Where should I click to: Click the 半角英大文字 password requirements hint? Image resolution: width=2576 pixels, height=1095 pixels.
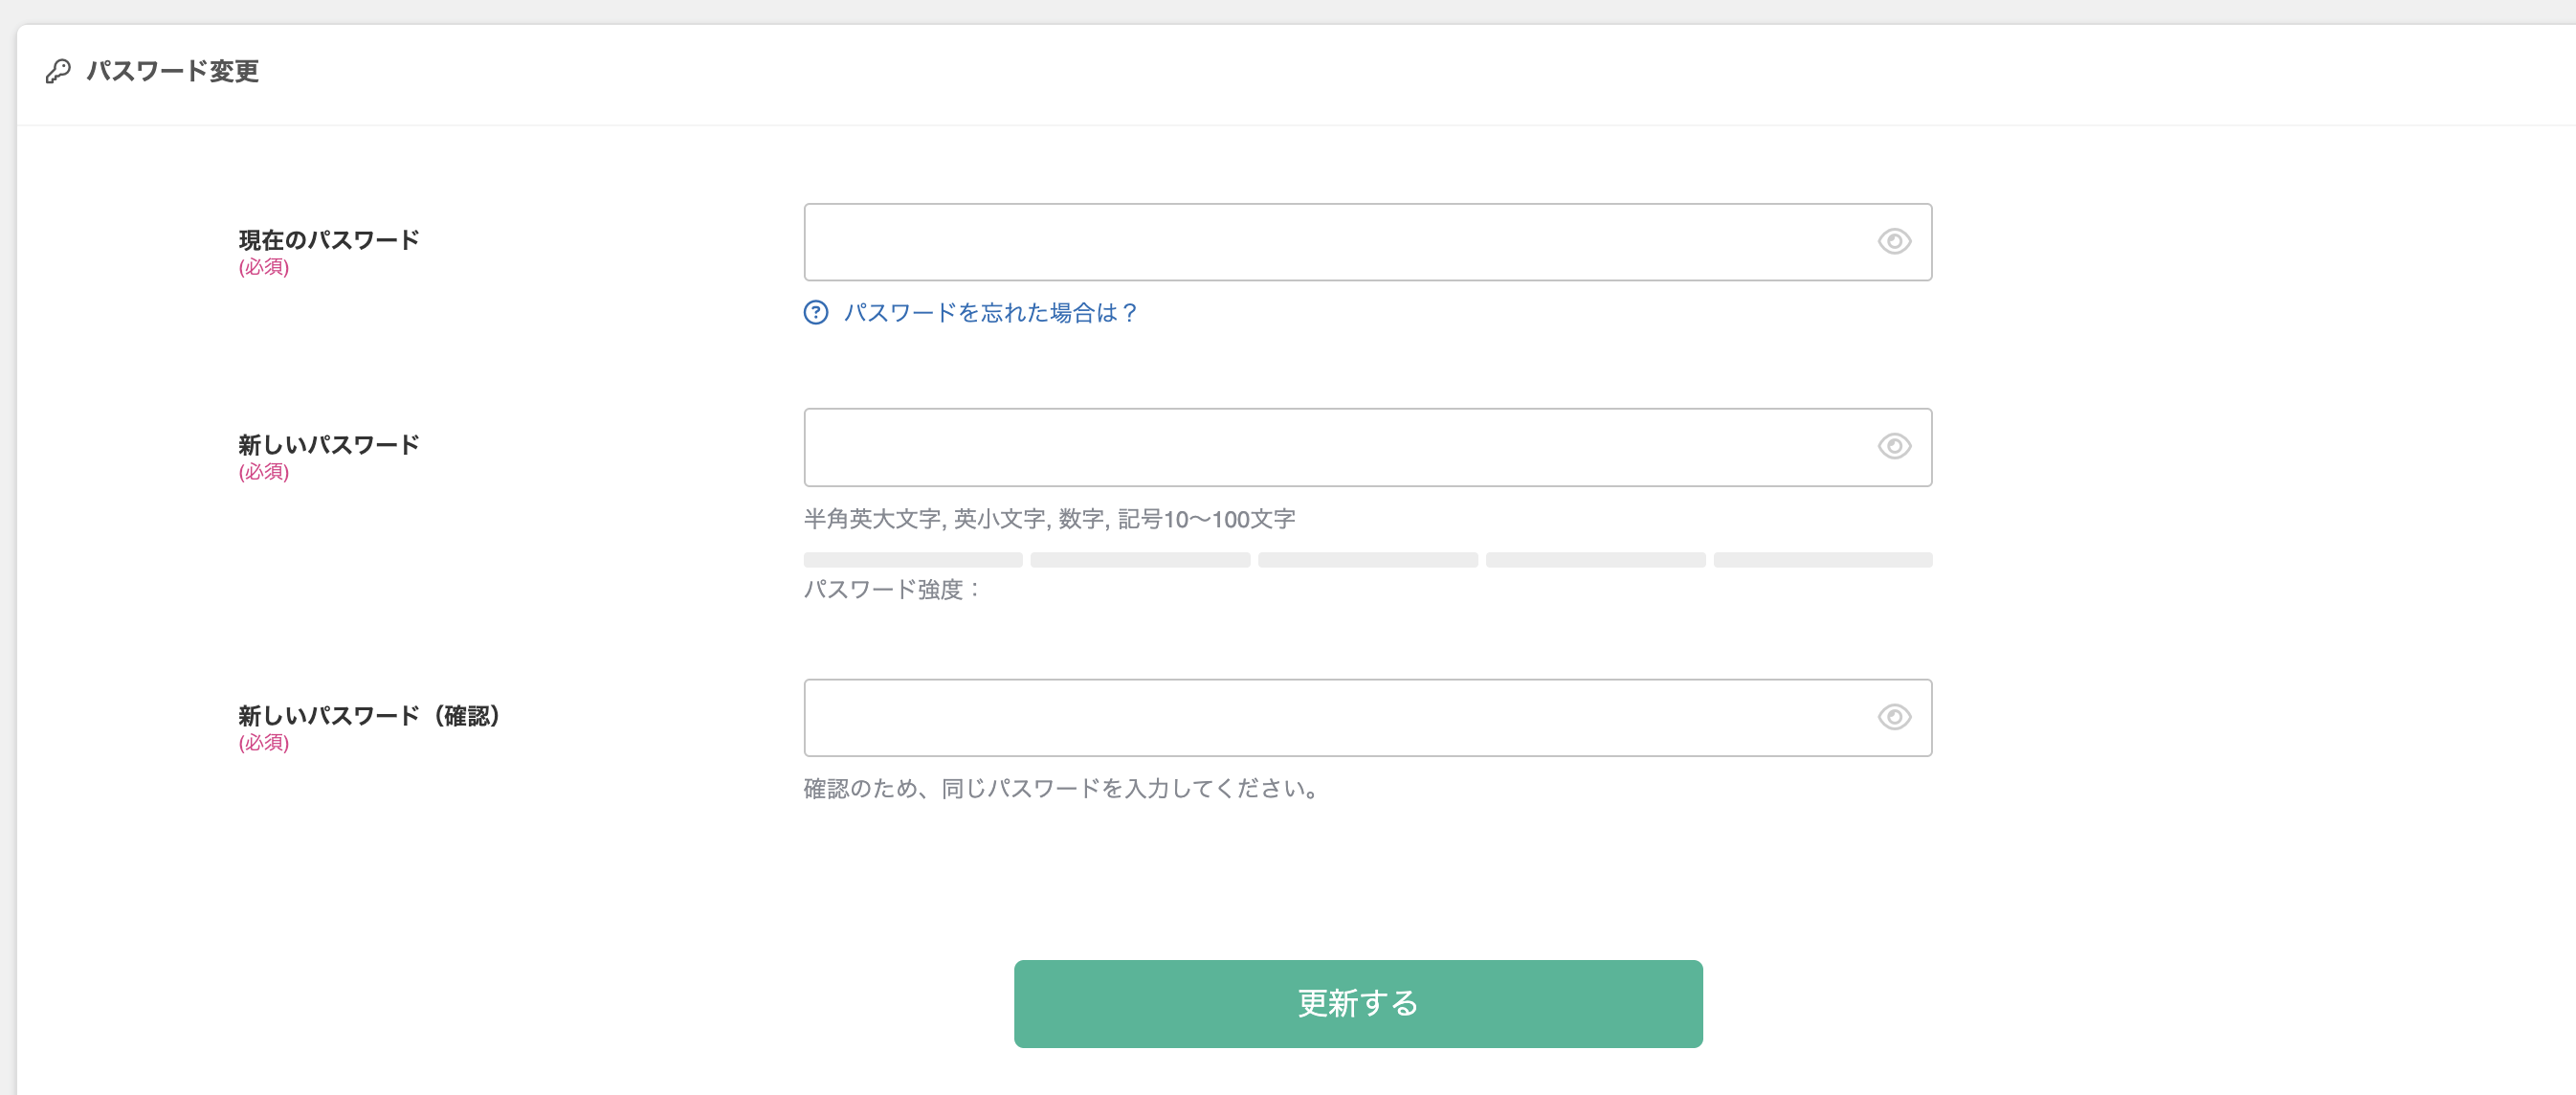[1049, 519]
